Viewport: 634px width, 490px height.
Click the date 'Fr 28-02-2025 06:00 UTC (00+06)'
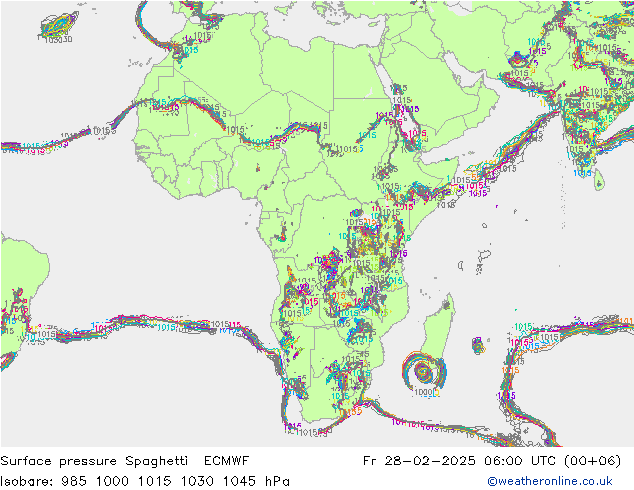[492, 461]
